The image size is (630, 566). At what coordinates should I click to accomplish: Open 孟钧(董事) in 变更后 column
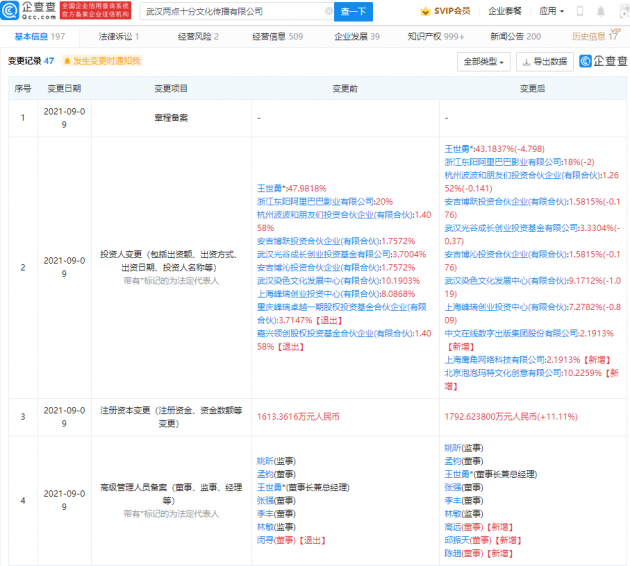tap(464, 461)
